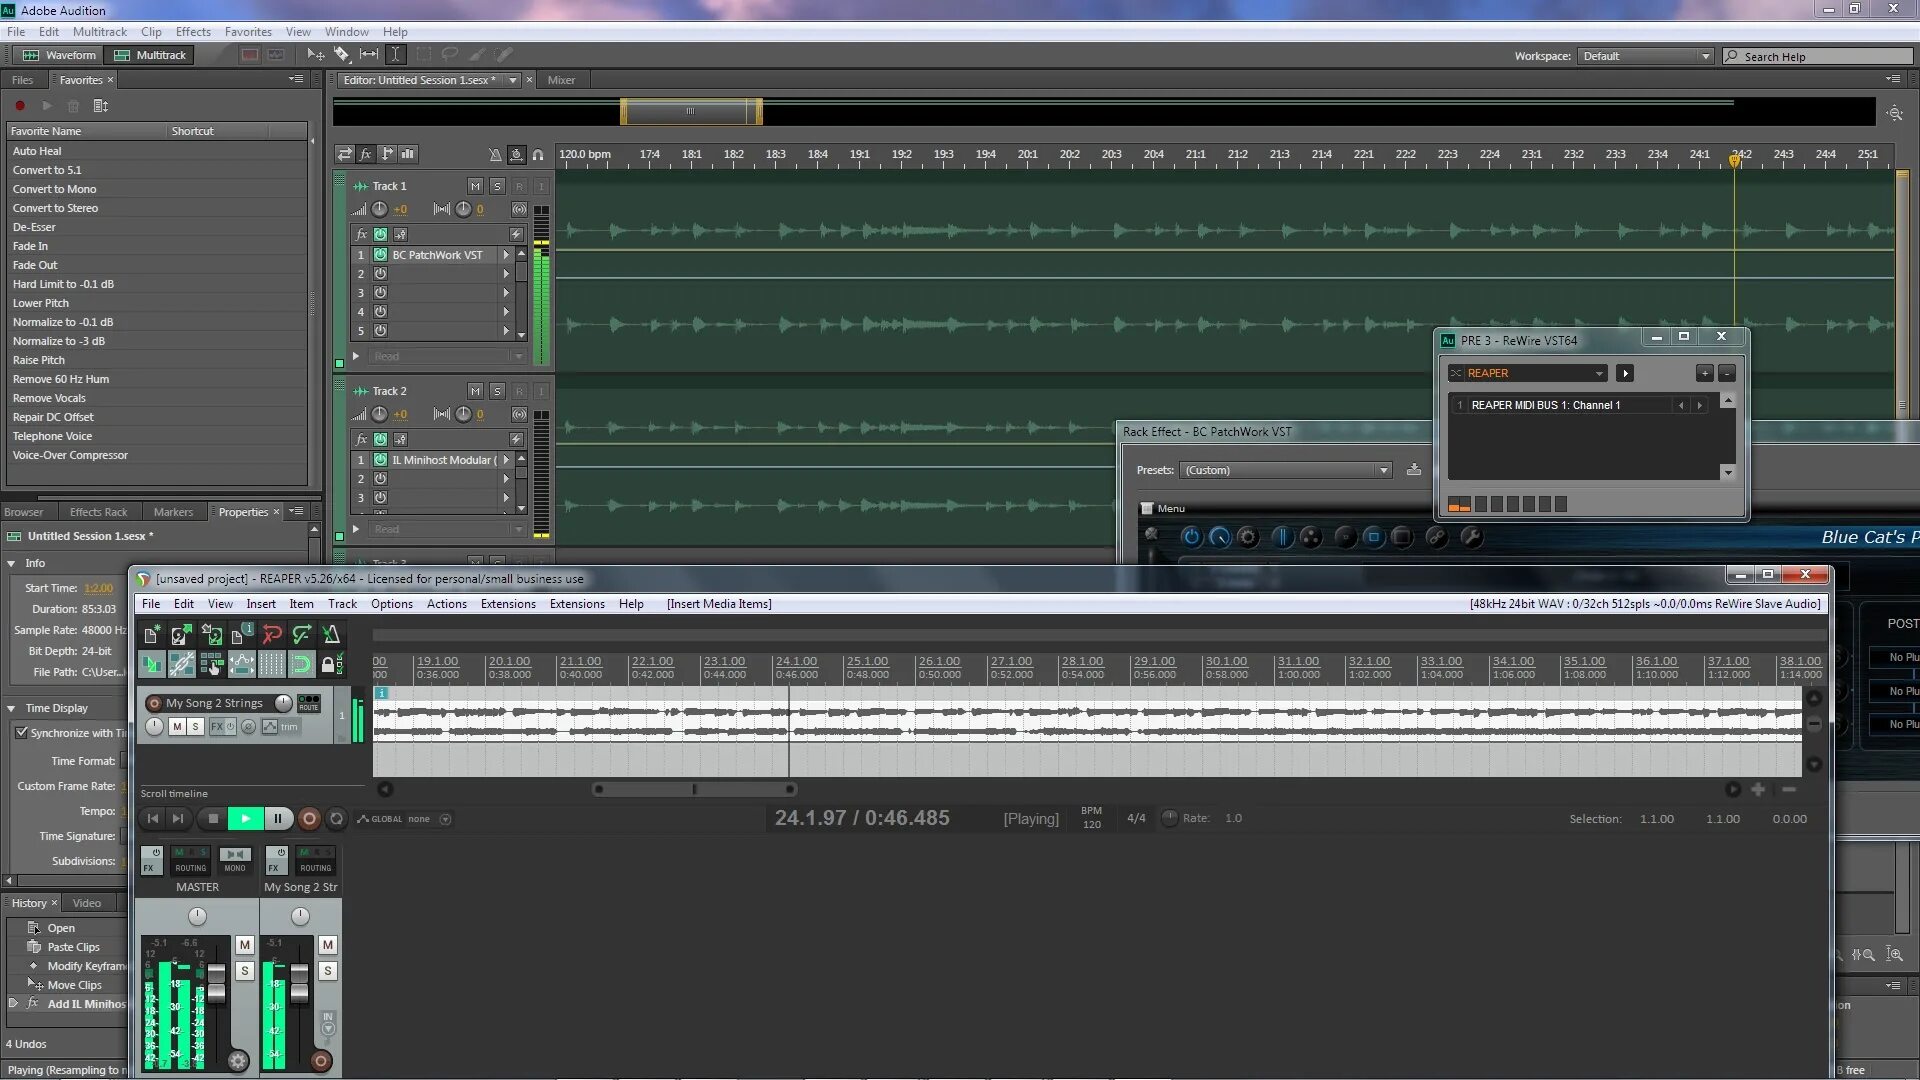Expand the Track 1 automation lanes arrow
Image resolution: width=1920 pixels, height=1080 pixels.
tap(355, 356)
